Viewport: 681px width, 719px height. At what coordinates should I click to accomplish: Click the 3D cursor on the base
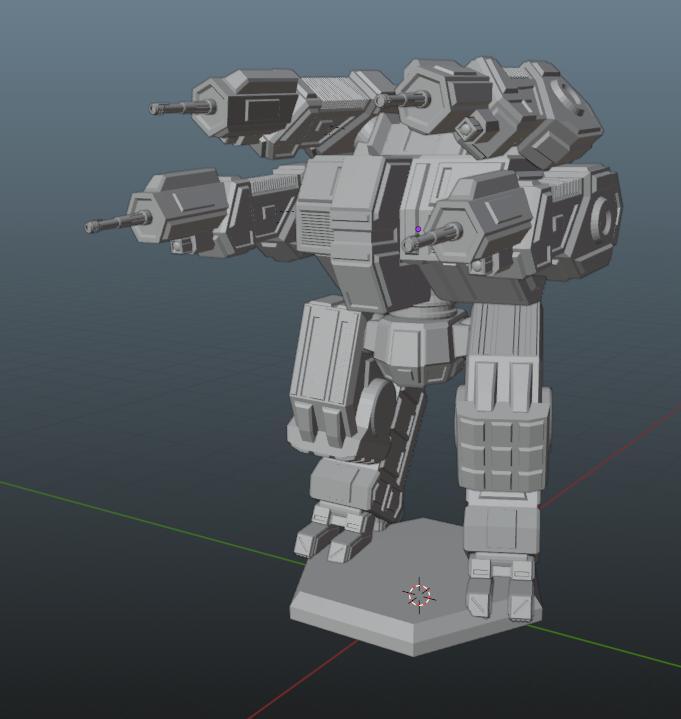(419, 595)
